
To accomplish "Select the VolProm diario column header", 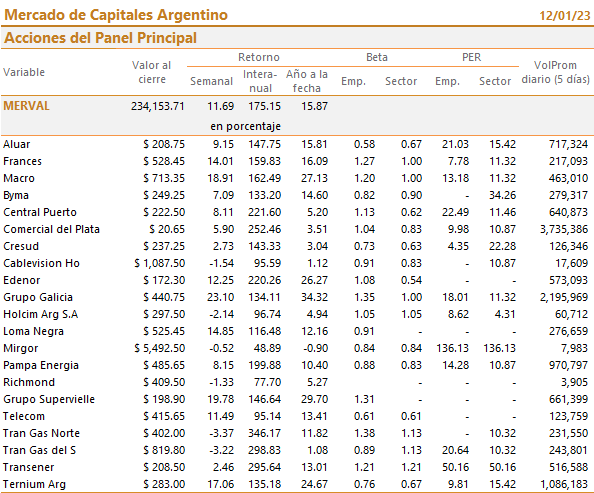I will pos(555,72).
